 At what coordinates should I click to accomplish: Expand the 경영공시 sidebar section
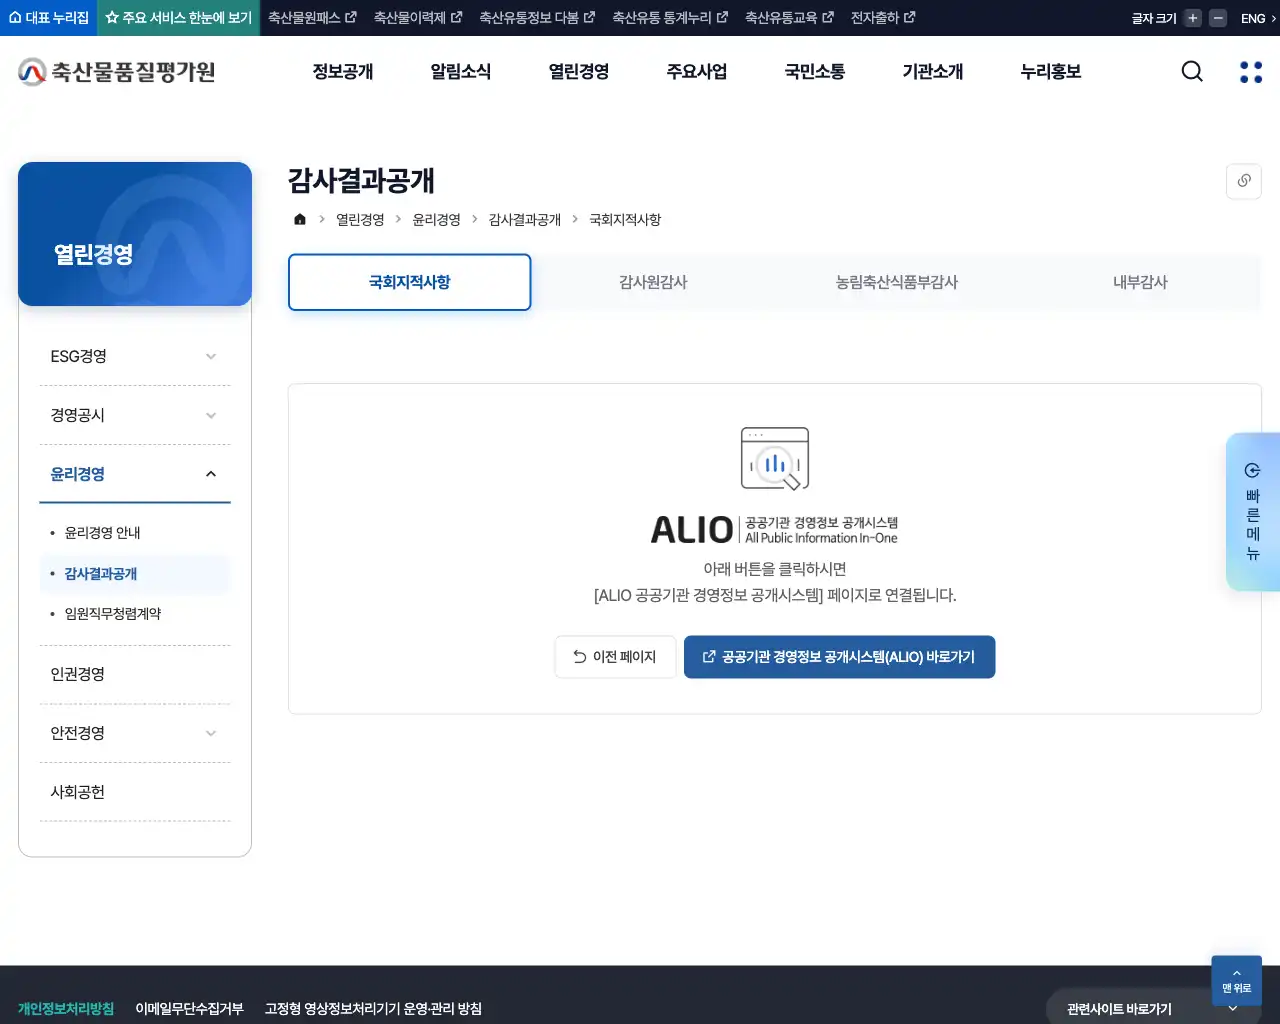(135, 415)
